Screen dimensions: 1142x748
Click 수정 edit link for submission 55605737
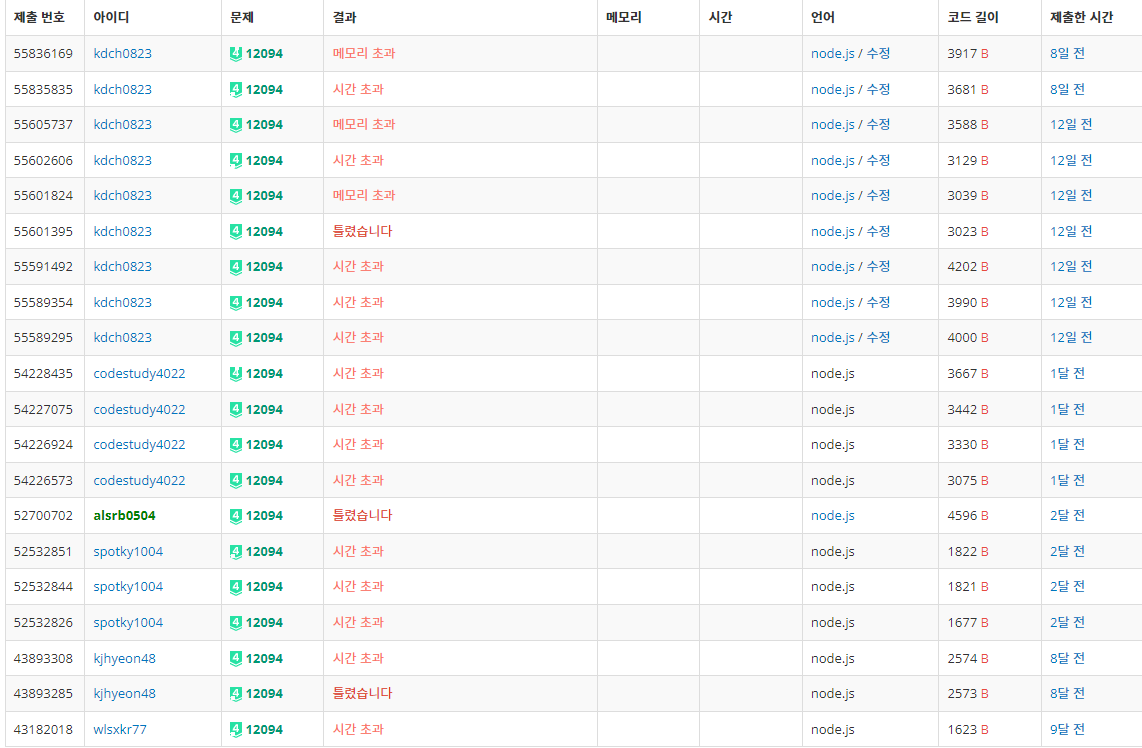878,125
